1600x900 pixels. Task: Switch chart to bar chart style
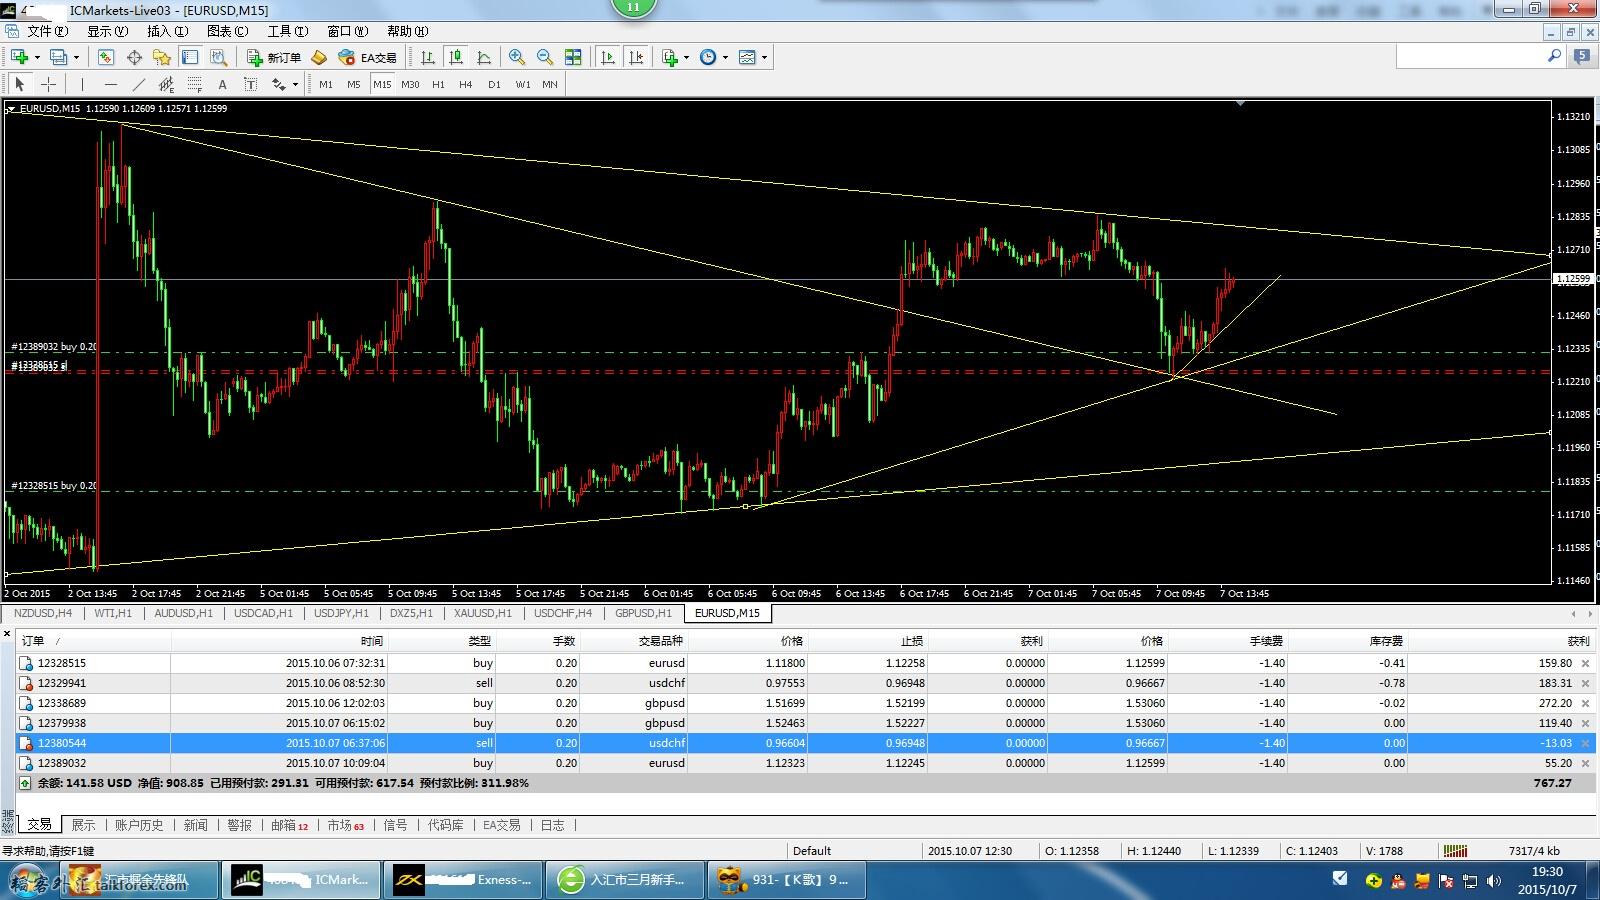pyautogui.click(x=428, y=57)
